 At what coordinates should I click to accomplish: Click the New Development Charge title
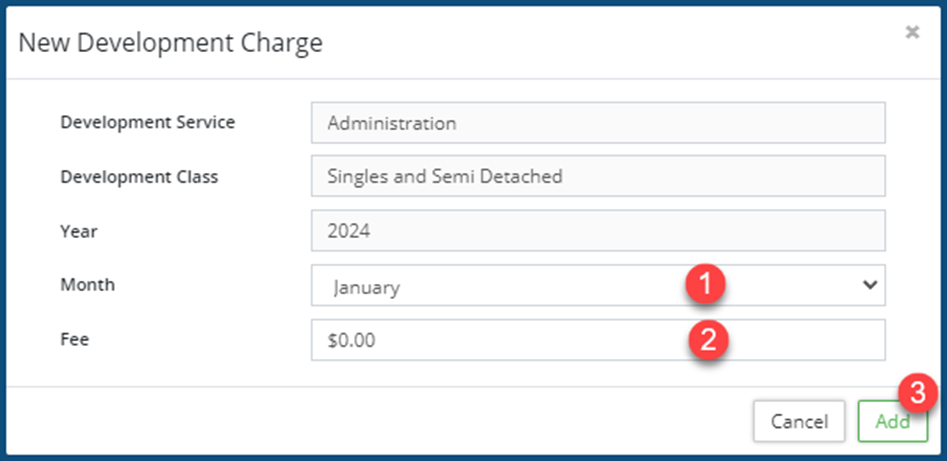(170, 43)
